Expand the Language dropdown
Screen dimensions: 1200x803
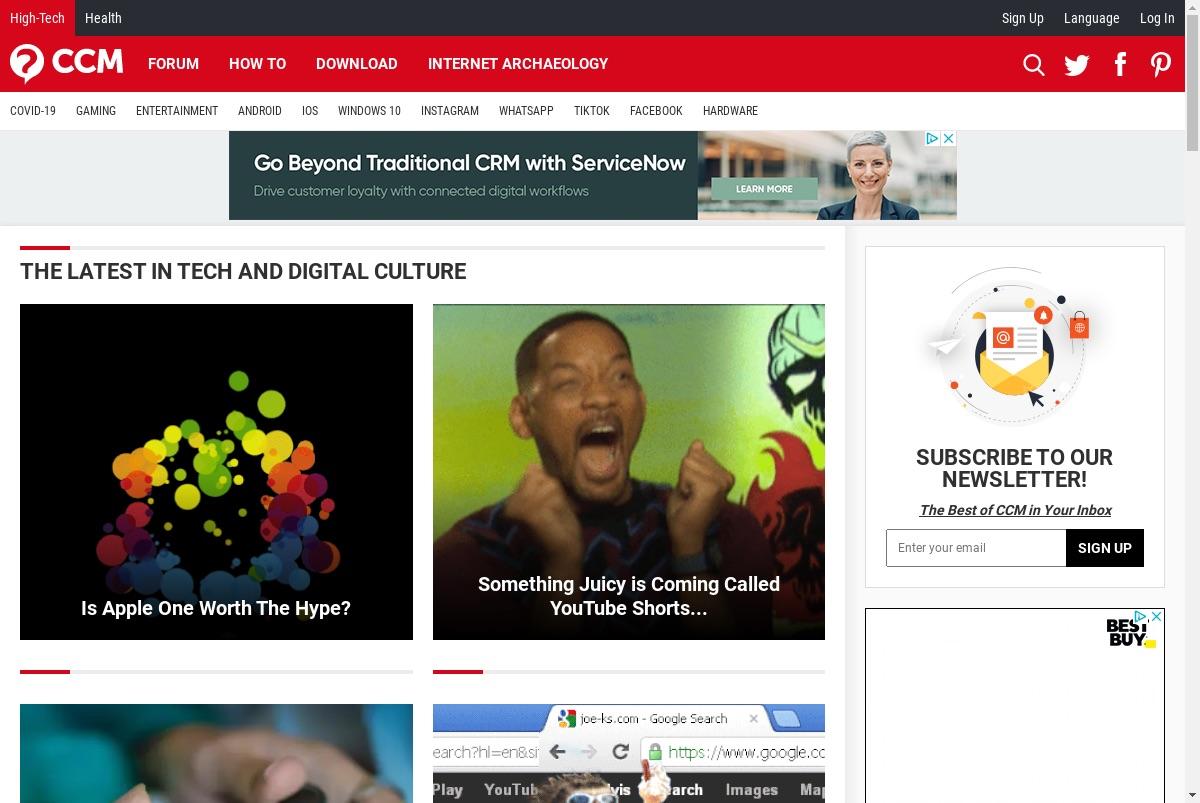coord(1091,18)
